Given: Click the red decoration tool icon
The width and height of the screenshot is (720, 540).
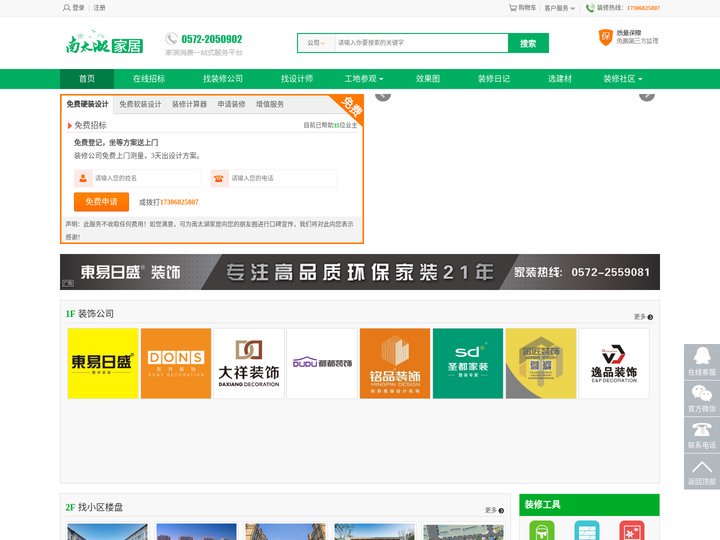Looking at the screenshot, I should 632,530.
